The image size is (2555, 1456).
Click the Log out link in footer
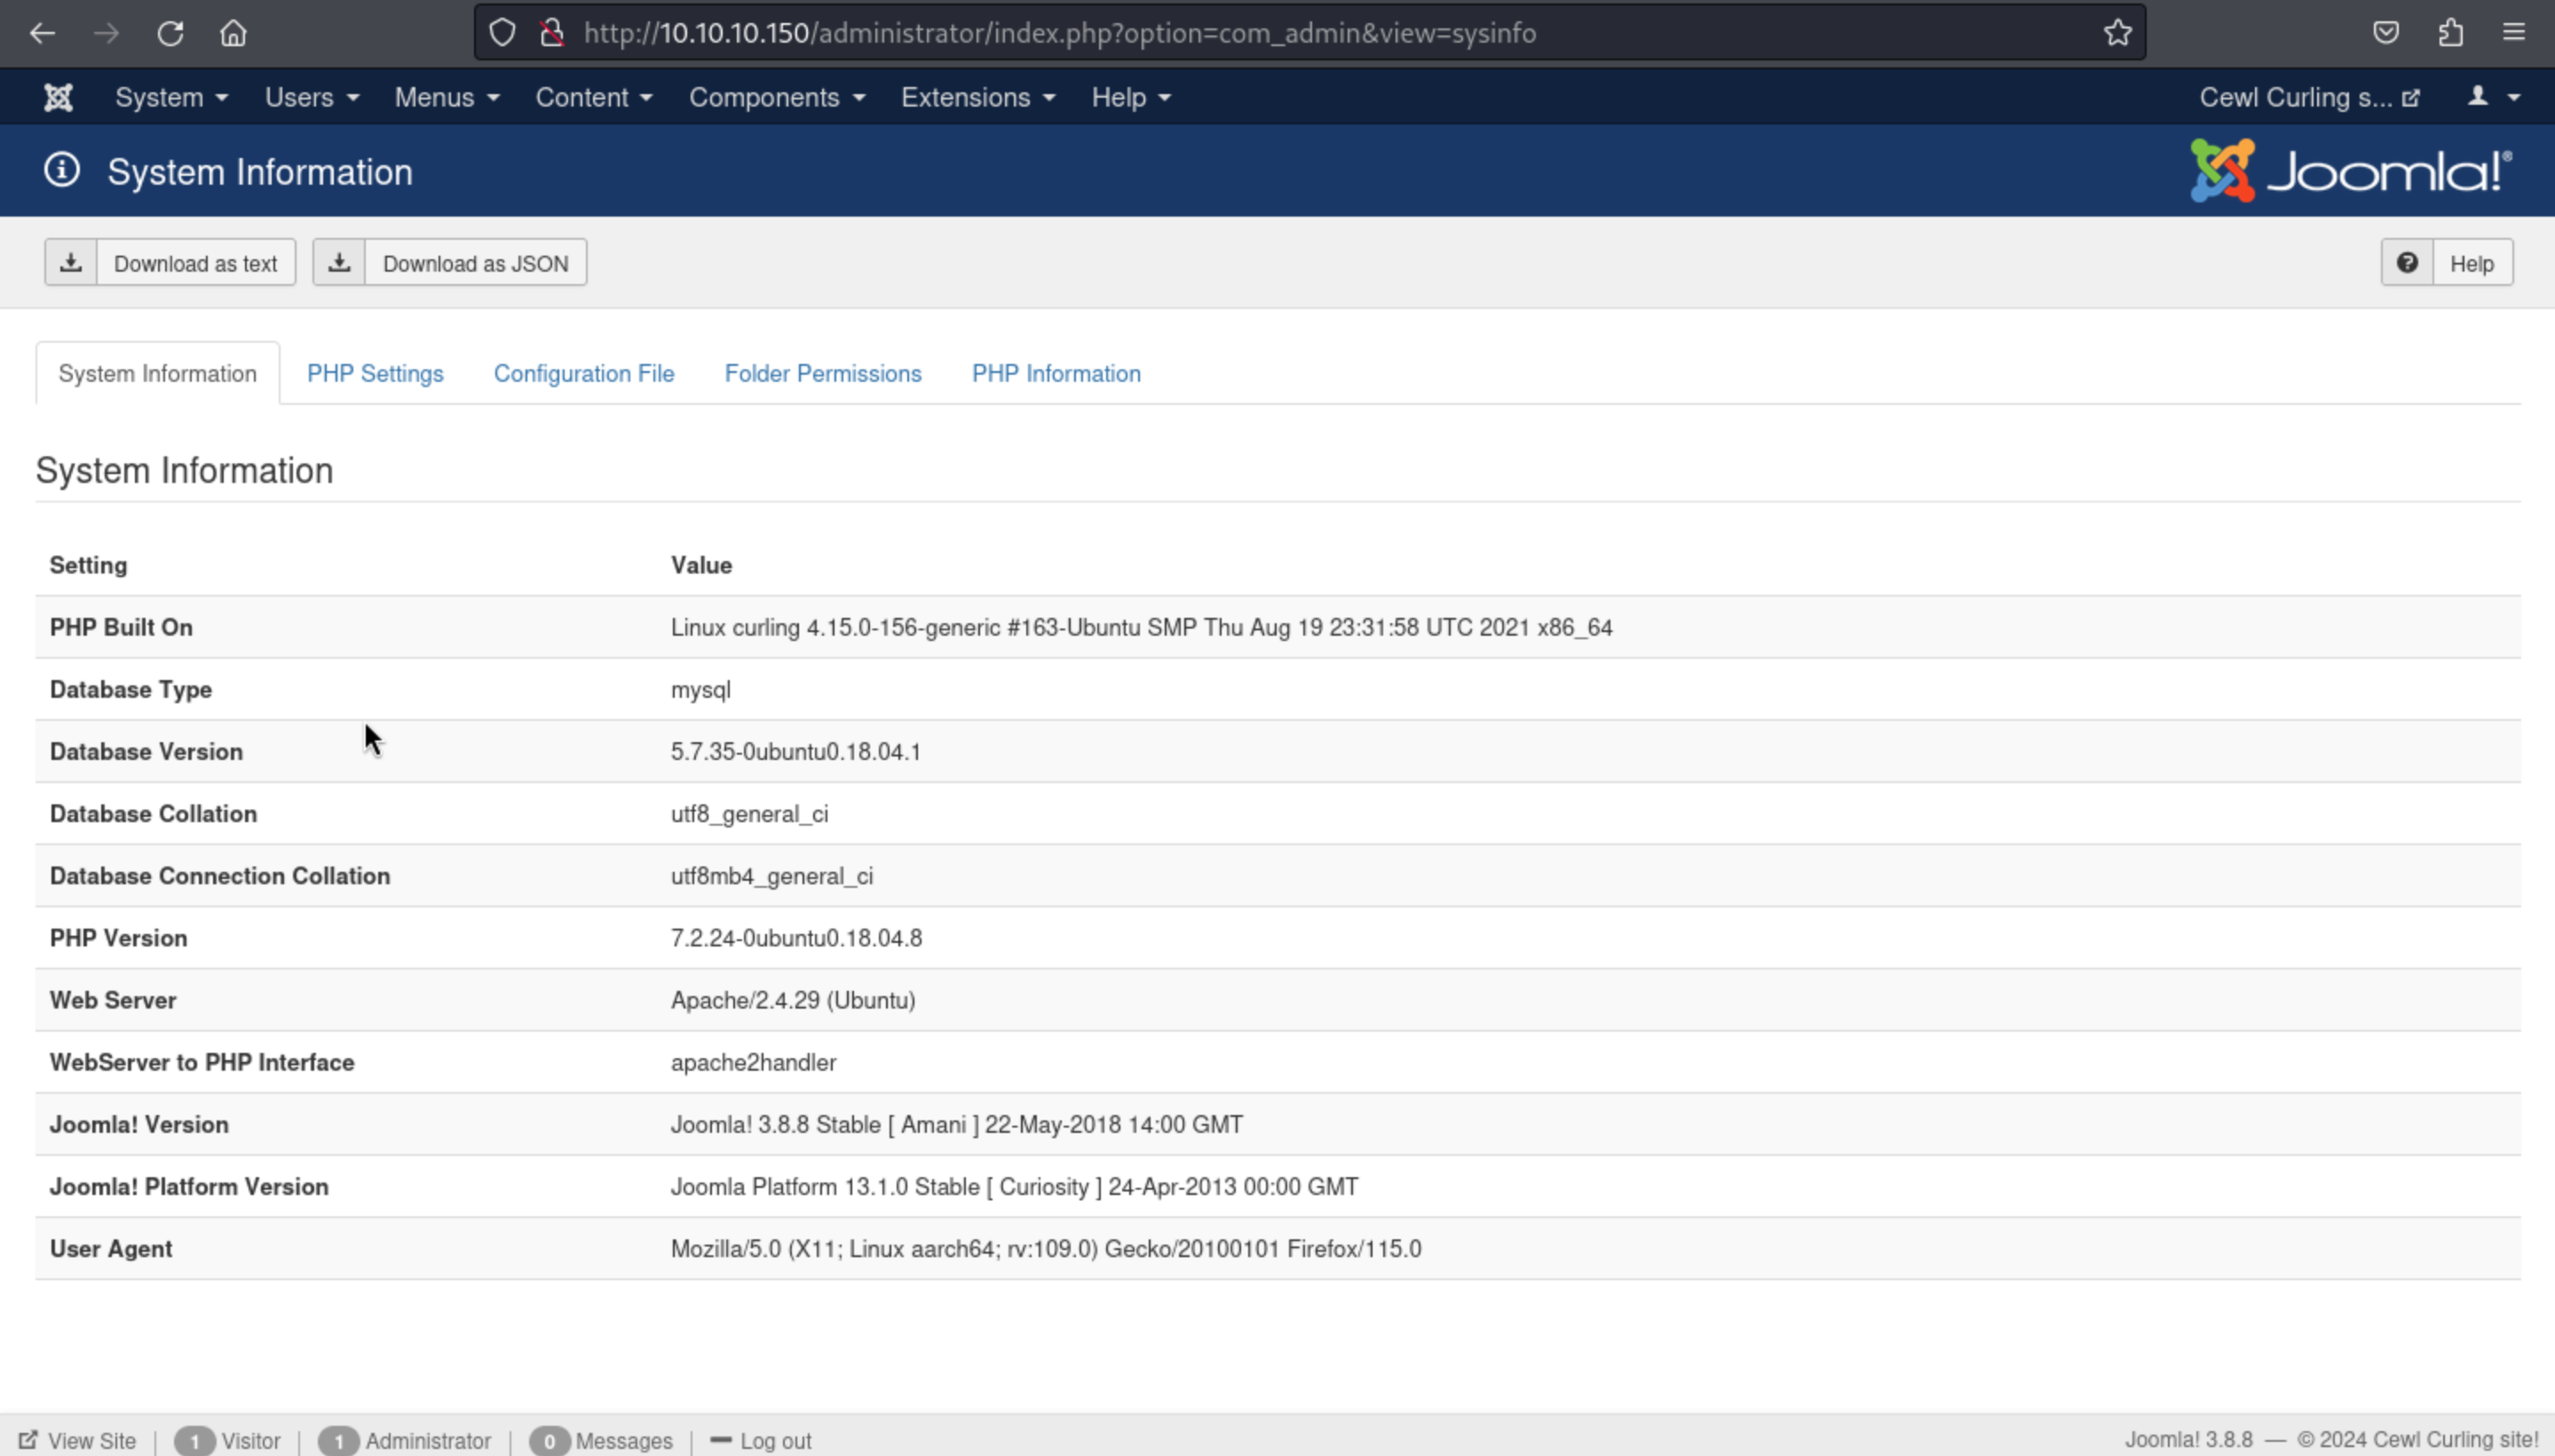pos(762,1441)
